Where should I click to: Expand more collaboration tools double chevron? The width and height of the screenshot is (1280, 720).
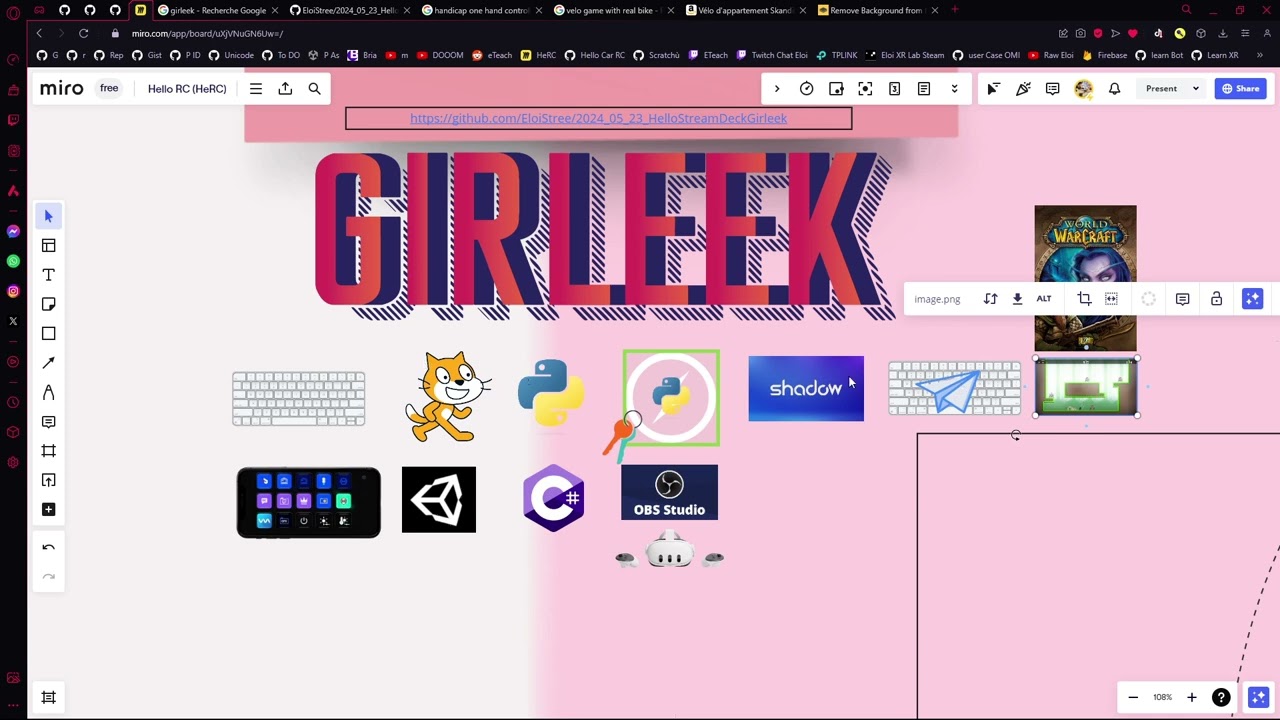point(954,89)
